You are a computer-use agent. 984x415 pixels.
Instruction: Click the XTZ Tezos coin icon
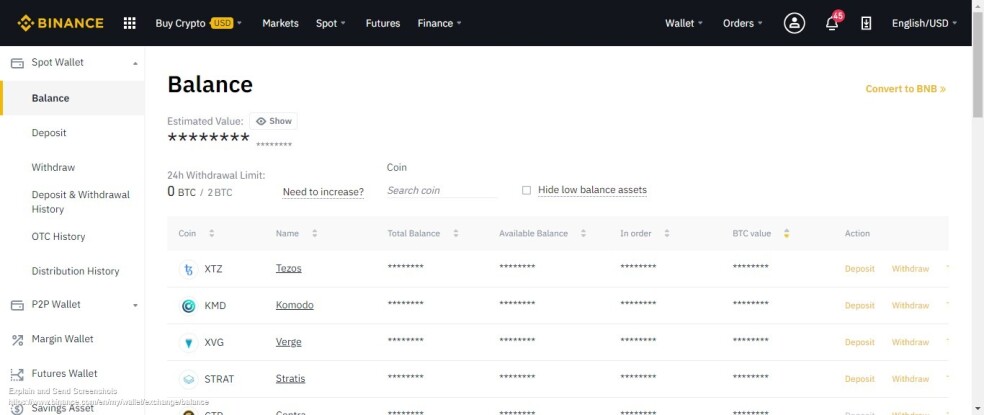tap(188, 269)
